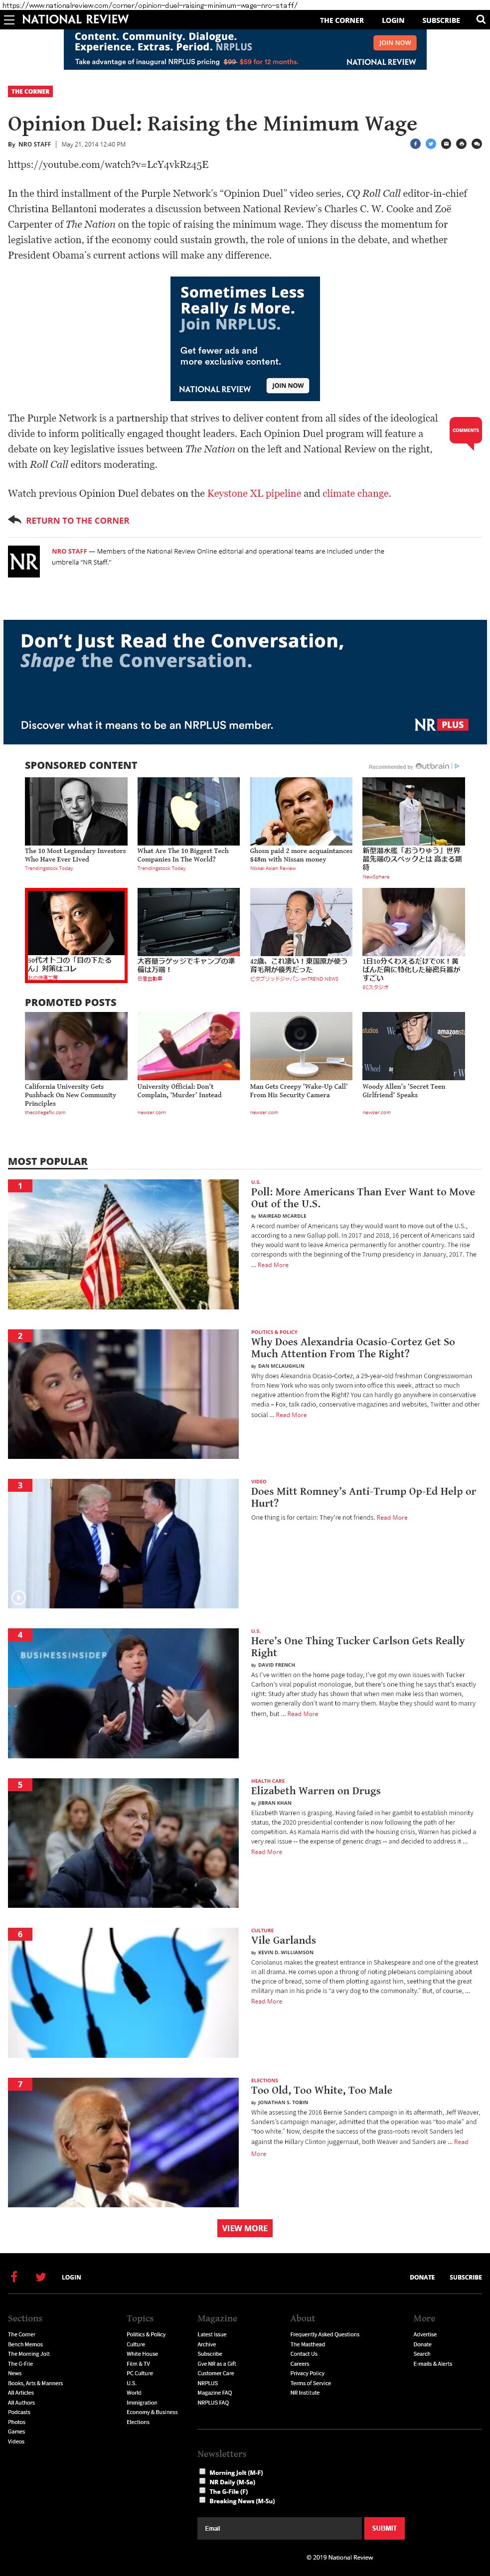The height and width of the screenshot is (2576, 490).
Task: Share article via Twitter icon
Action: click(x=430, y=144)
